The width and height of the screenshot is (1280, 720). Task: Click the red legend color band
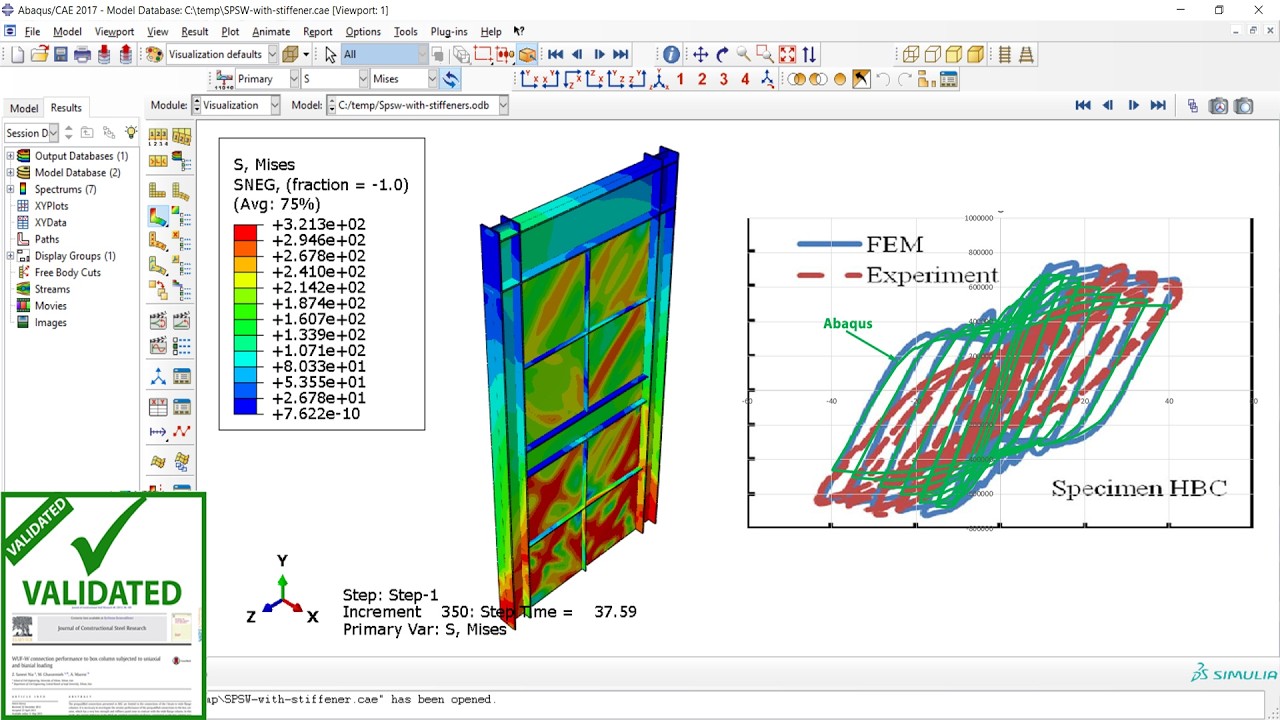click(x=246, y=232)
